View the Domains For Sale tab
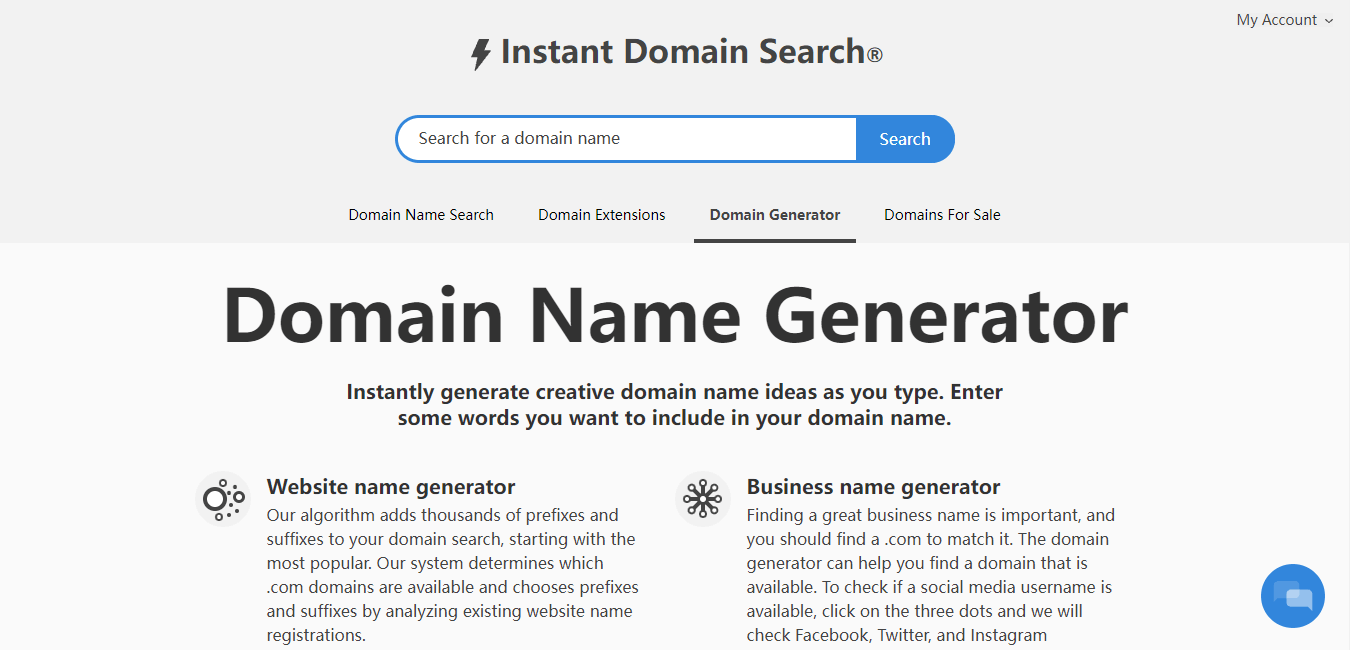1350x650 pixels. pos(941,214)
